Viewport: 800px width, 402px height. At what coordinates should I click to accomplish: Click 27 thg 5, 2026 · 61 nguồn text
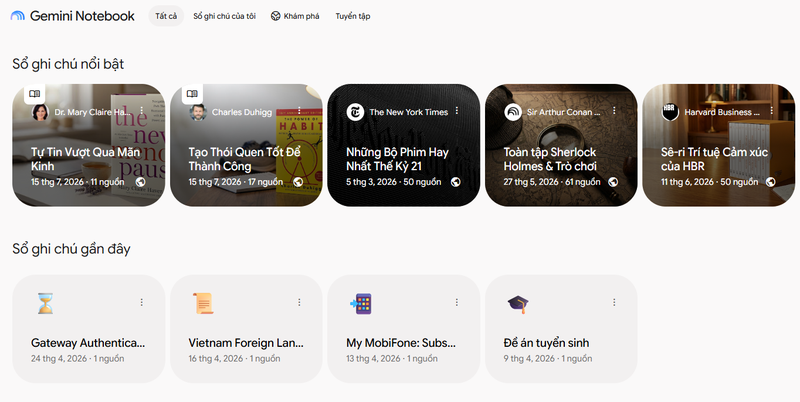click(x=552, y=182)
